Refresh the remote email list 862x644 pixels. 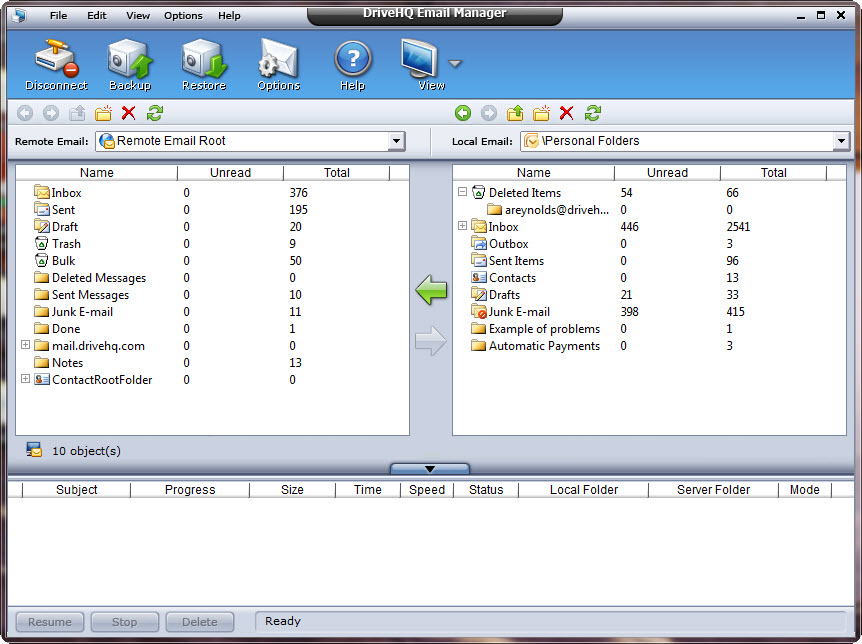click(155, 113)
